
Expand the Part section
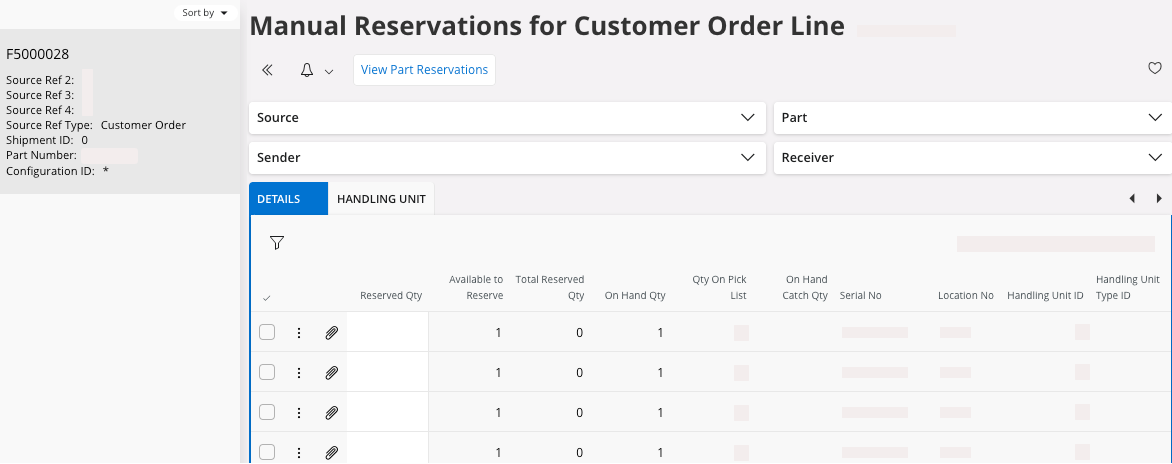[x=969, y=117]
